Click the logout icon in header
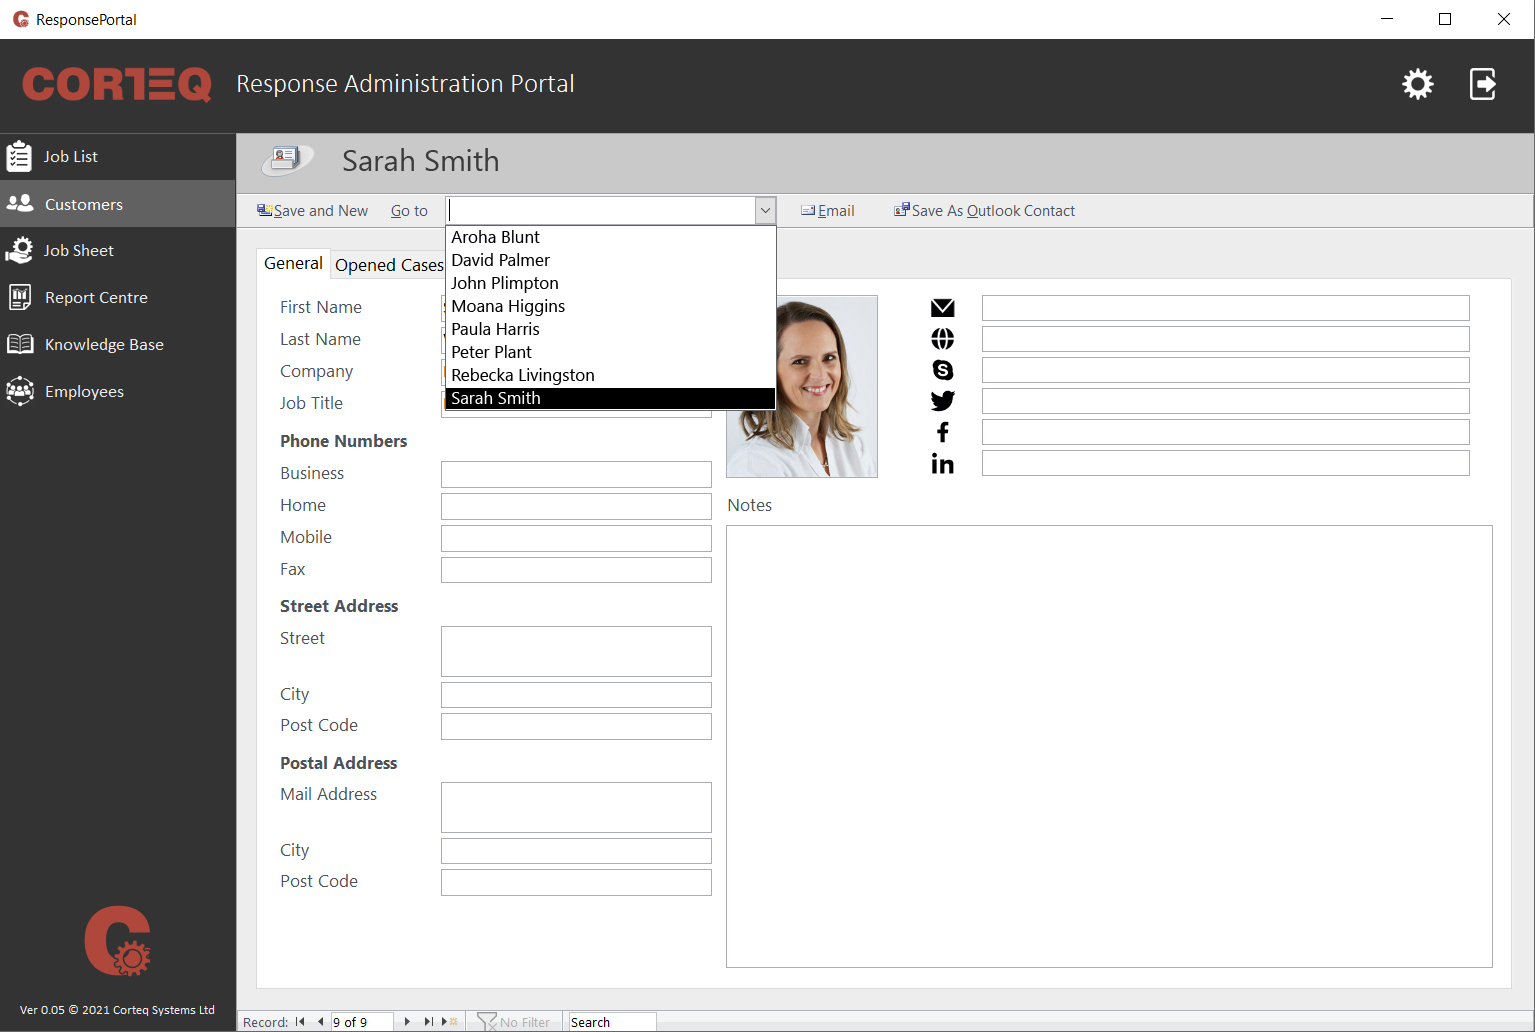 tap(1483, 84)
